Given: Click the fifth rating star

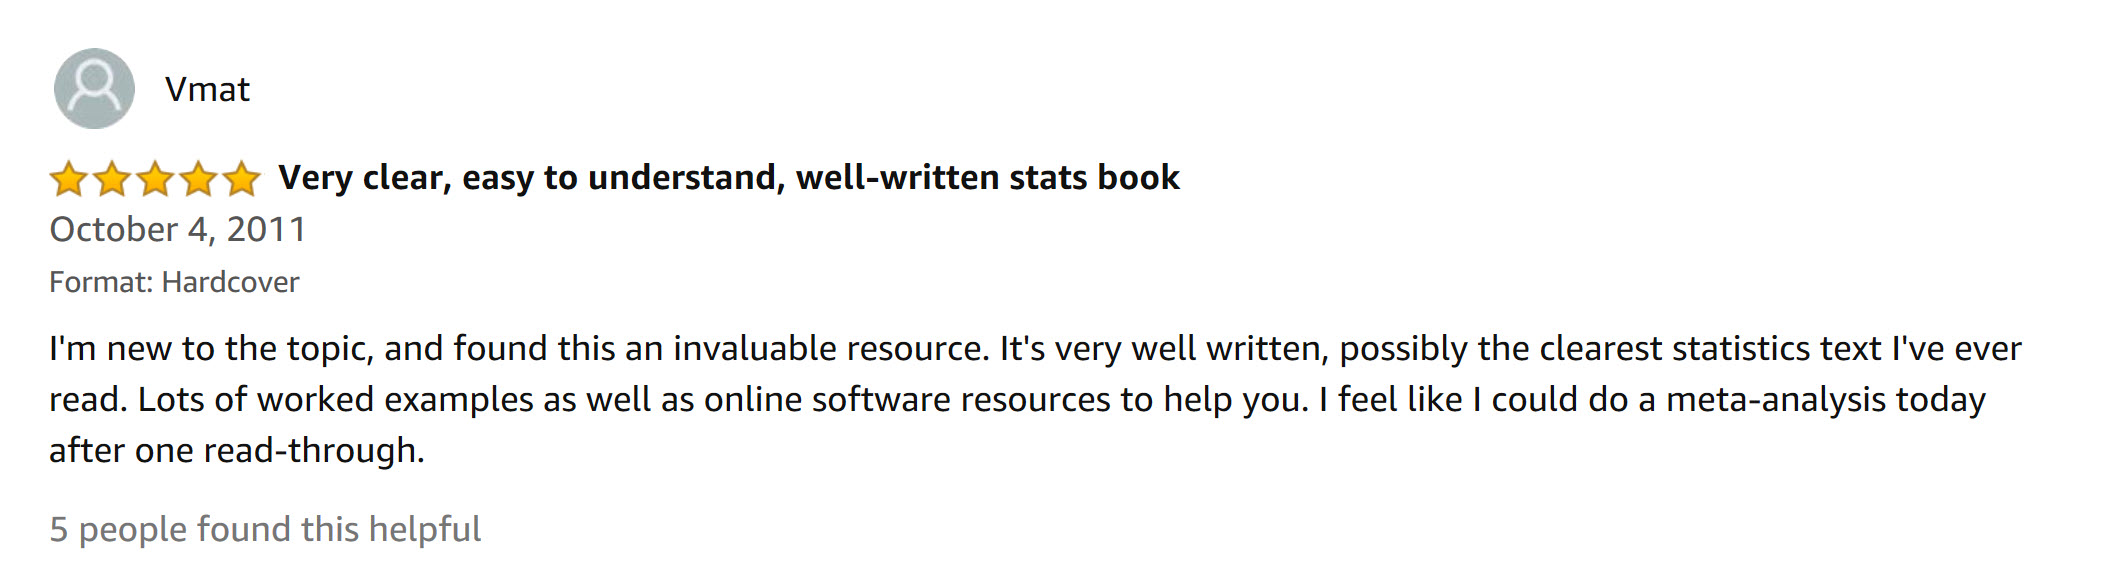Looking at the screenshot, I should click(x=241, y=179).
